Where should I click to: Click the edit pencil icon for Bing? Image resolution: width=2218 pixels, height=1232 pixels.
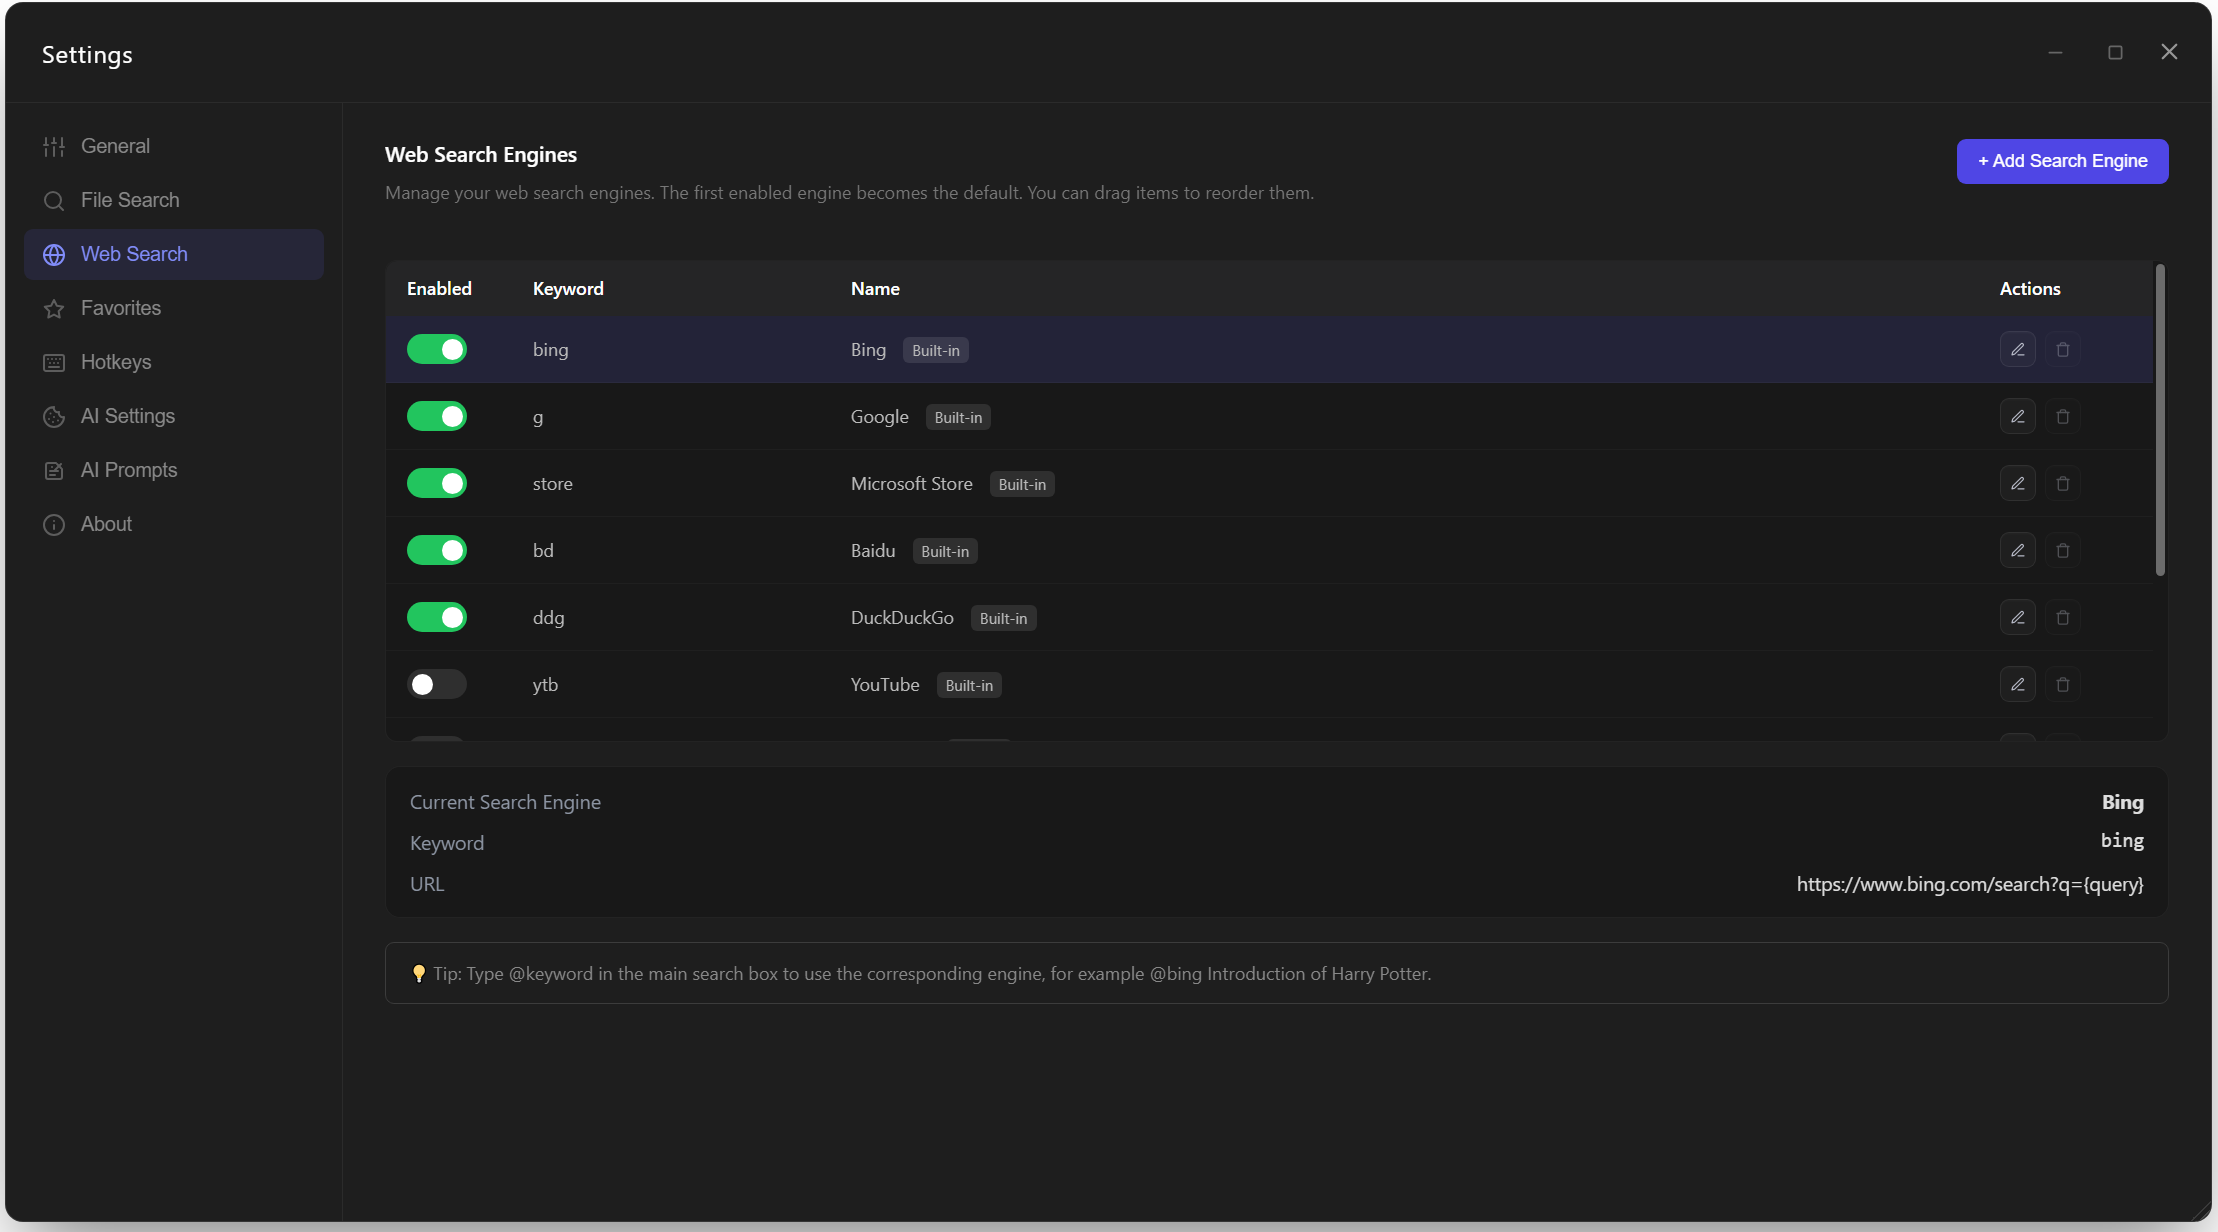point(2017,349)
